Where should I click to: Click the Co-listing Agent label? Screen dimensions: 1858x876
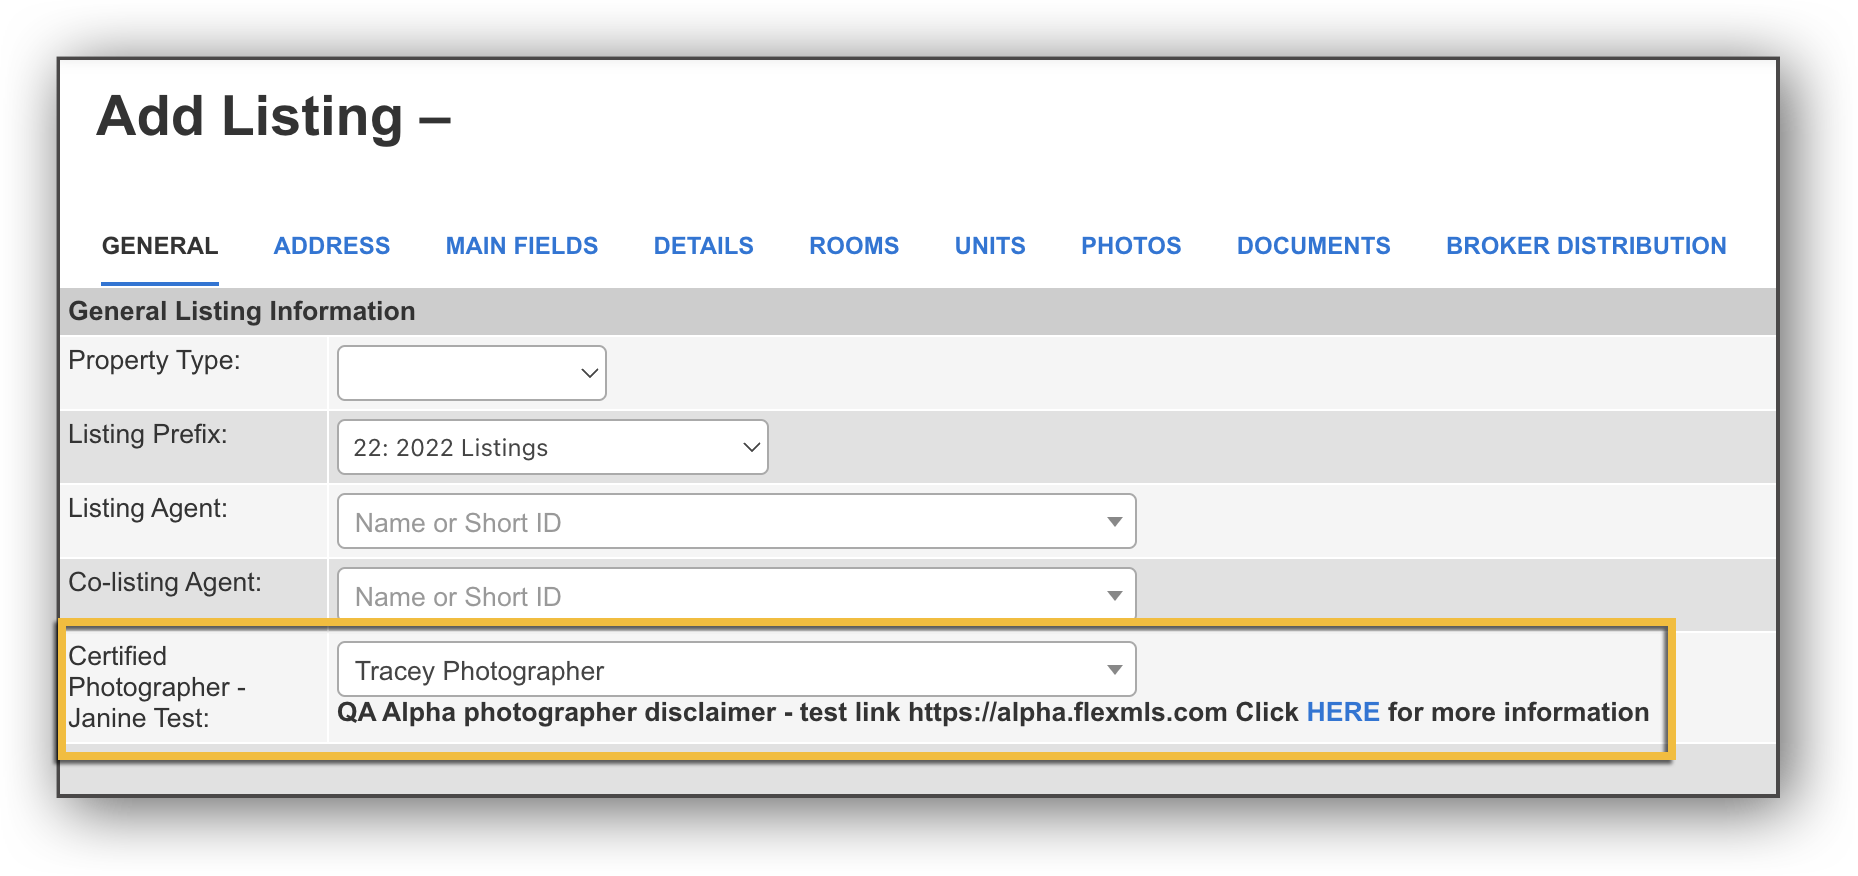pyautogui.click(x=165, y=583)
